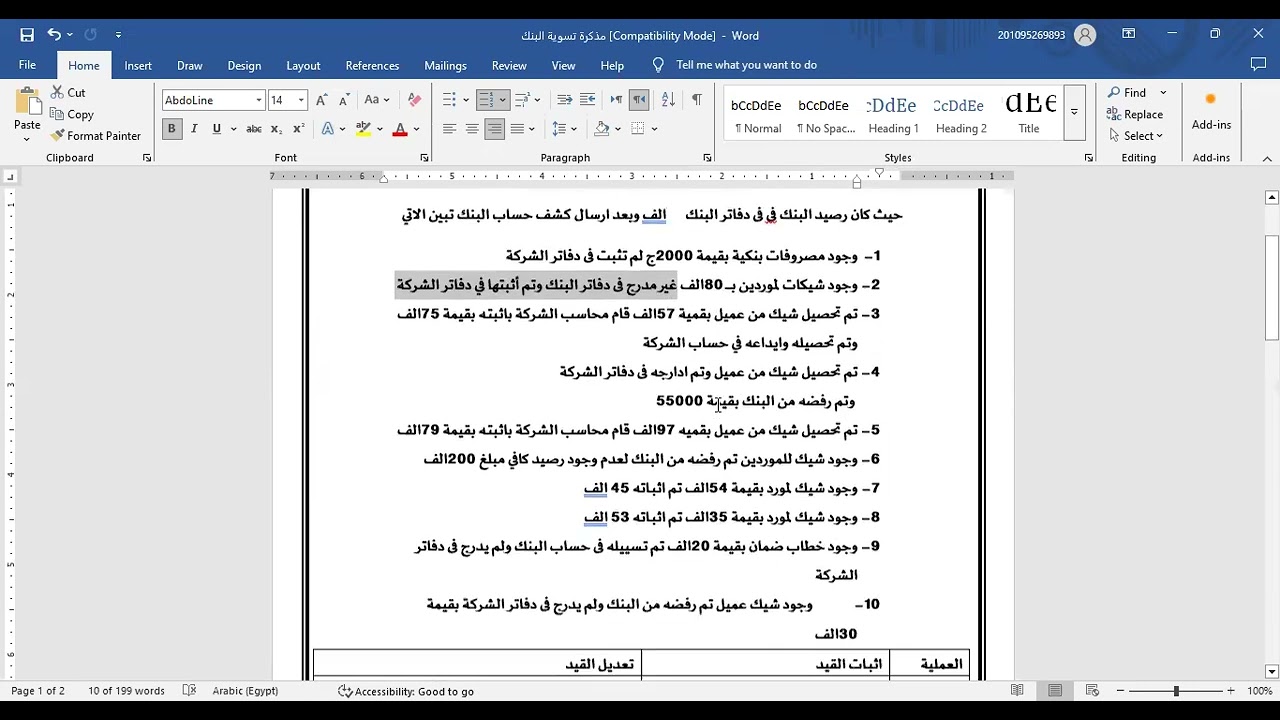Decrease paragraph indent
The width and height of the screenshot is (1280, 720).
click(564, 100)
